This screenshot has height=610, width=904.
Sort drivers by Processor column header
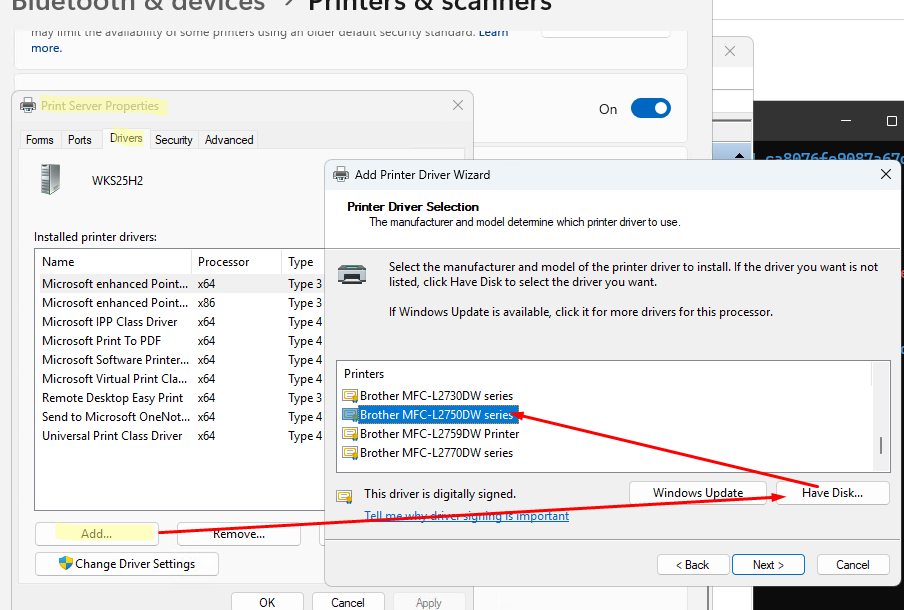pos(235,262)
